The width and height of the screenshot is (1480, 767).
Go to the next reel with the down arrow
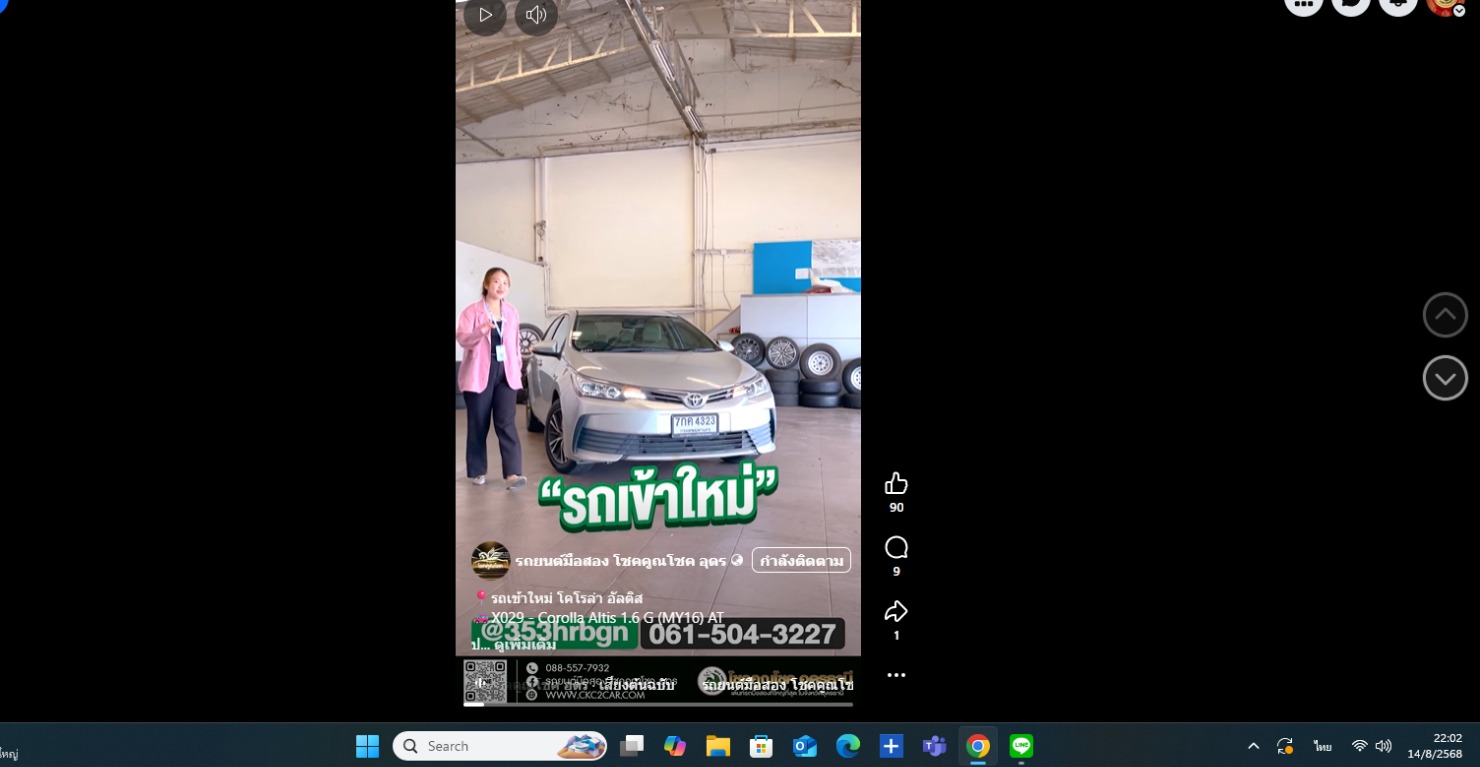click(x=1445, y=378)
